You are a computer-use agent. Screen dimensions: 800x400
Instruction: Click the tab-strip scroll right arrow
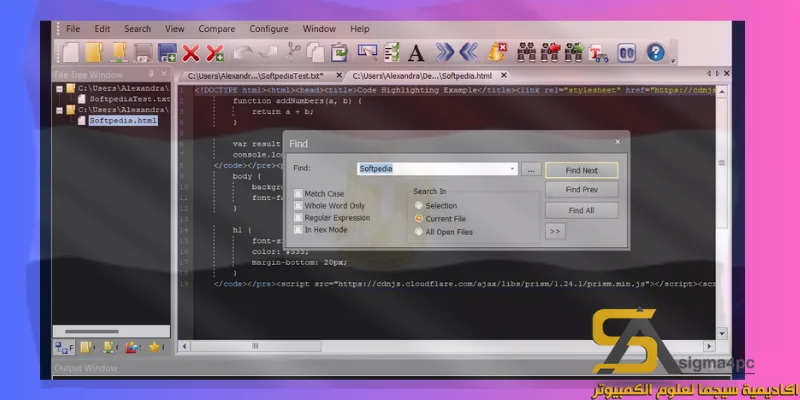pos(717,74)
